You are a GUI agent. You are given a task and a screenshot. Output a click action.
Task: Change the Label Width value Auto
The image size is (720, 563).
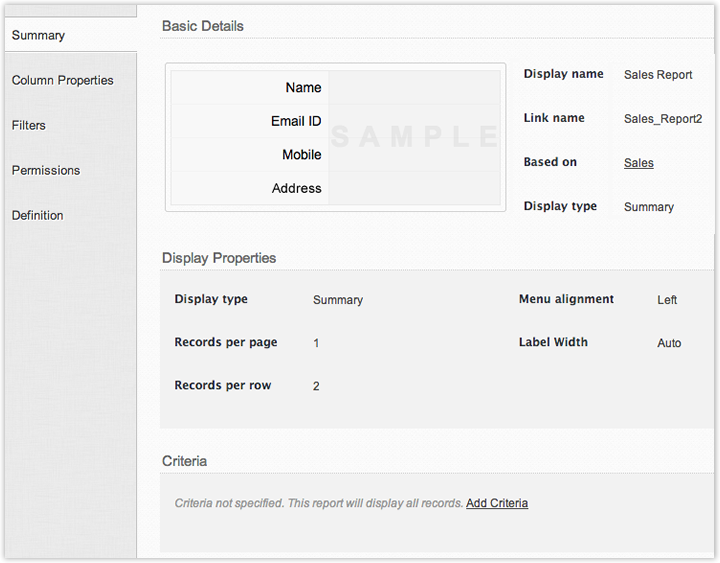(669, 343)
